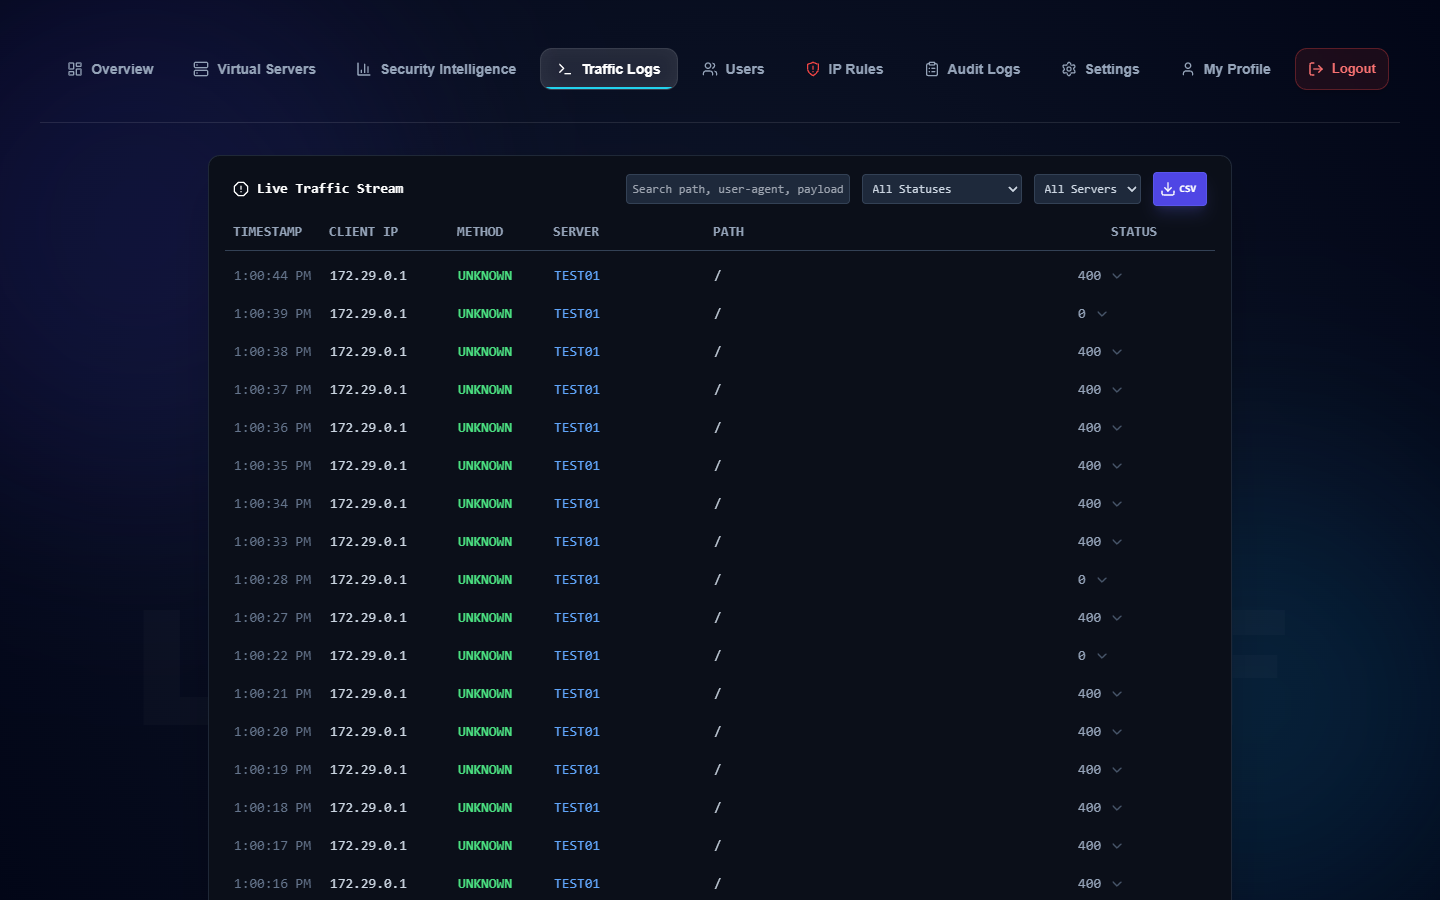Expand the 1:00:21 PM log row chevron

pos(1117,694)
